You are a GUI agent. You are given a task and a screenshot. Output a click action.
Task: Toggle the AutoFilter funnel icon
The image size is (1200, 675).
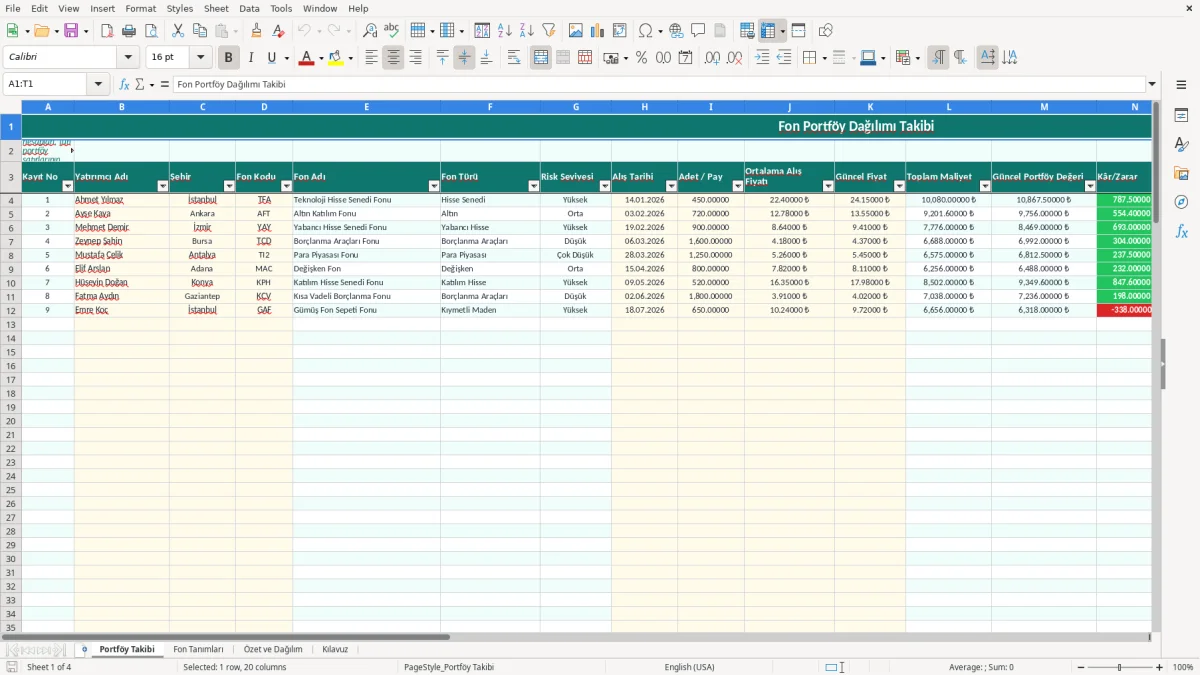pyautogui.click(x=548, y=31)
